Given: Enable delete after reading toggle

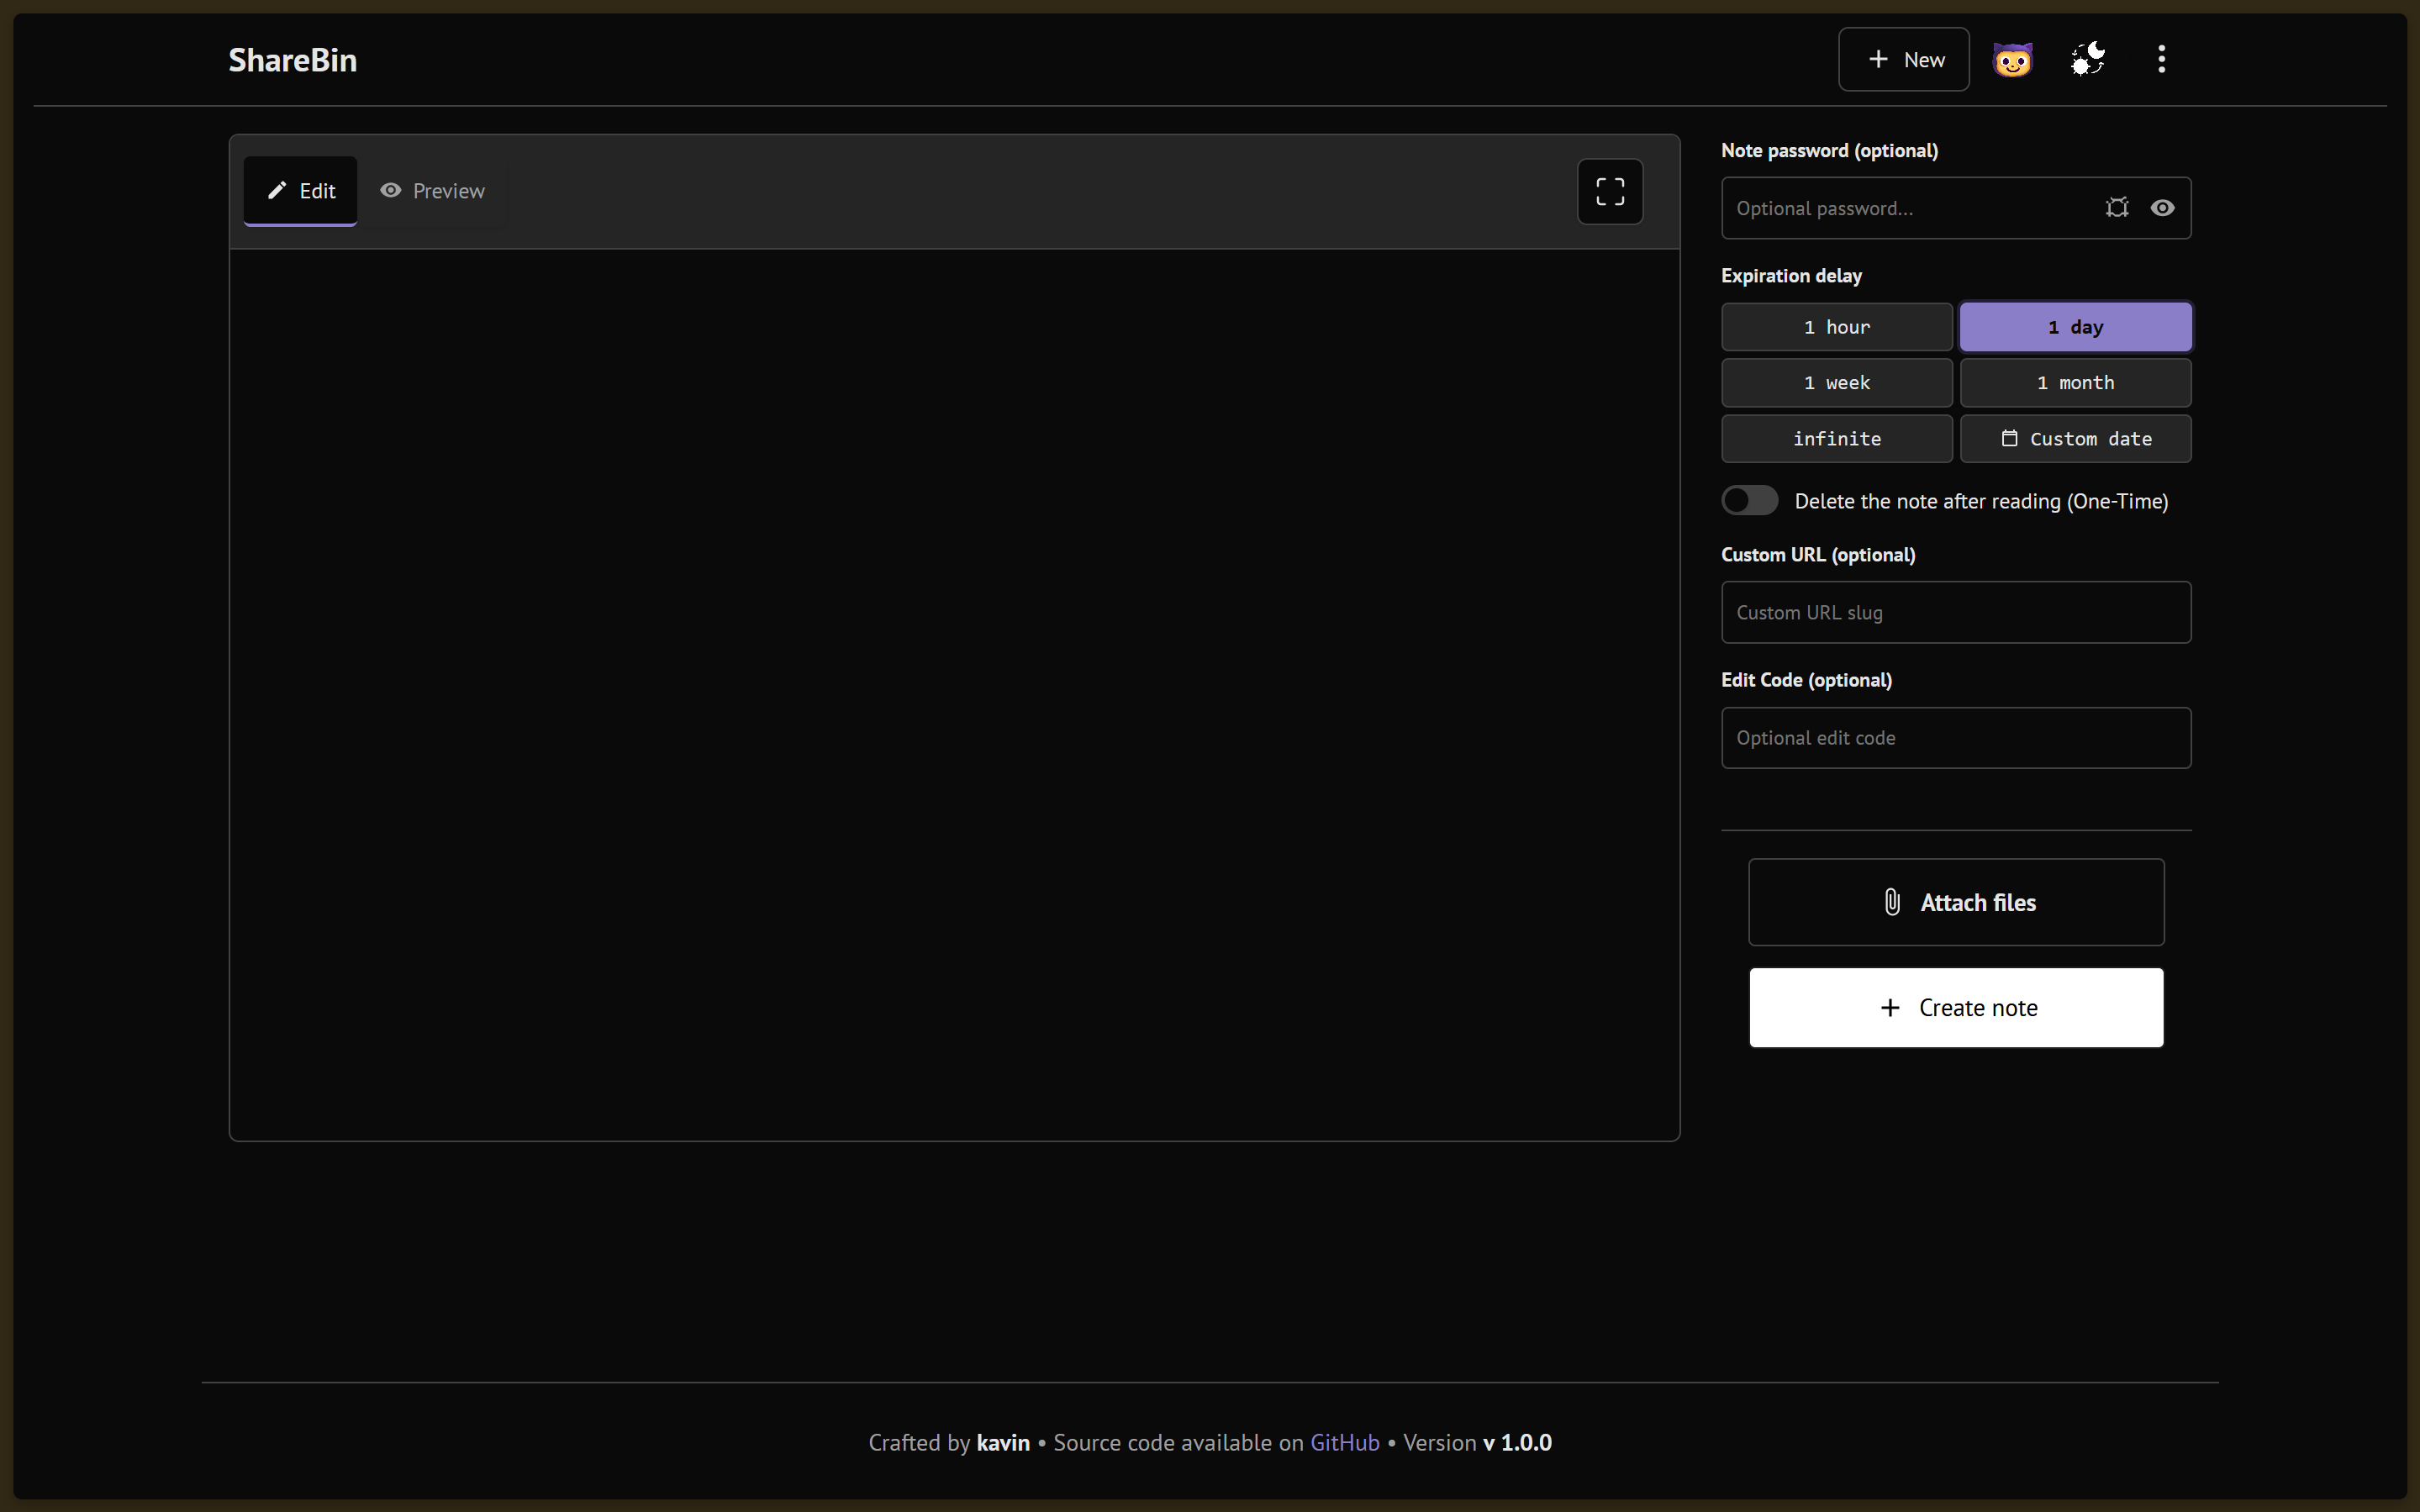Looking at the screenshot, I should click(1750, 500).
